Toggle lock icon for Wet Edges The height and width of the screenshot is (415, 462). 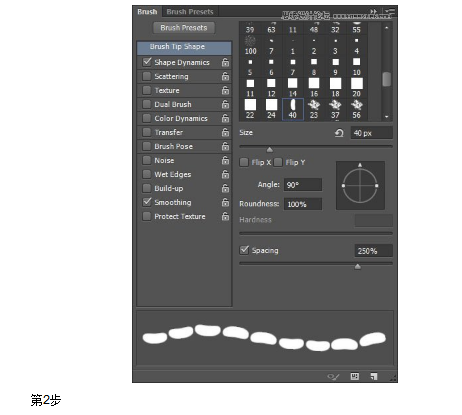[x=225, y=174]
